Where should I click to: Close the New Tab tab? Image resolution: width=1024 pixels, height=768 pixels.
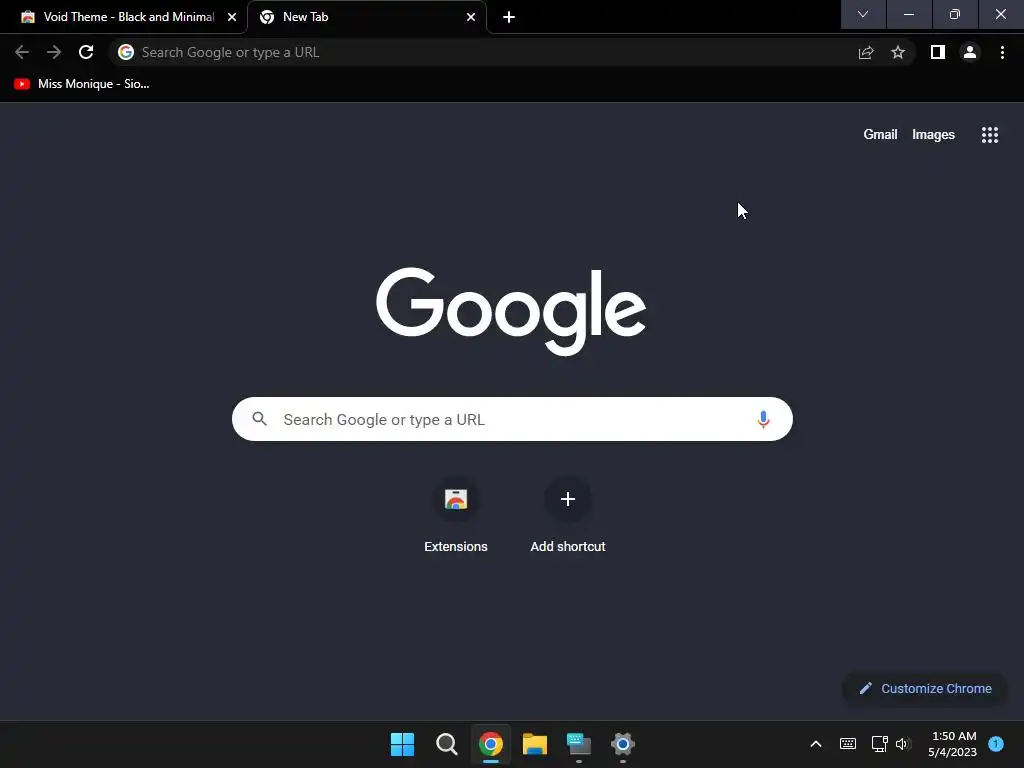coord(471,17)
